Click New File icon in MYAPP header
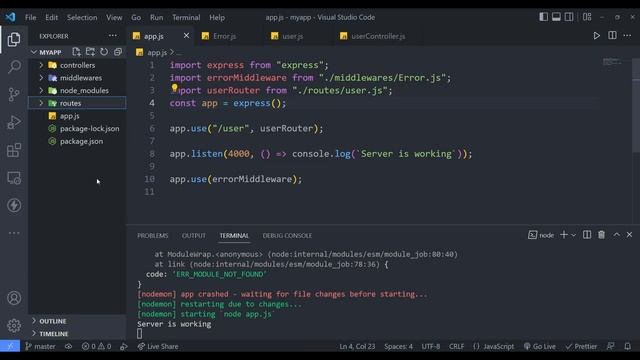This screenshot has height=360, width=640. click(76, 52)
